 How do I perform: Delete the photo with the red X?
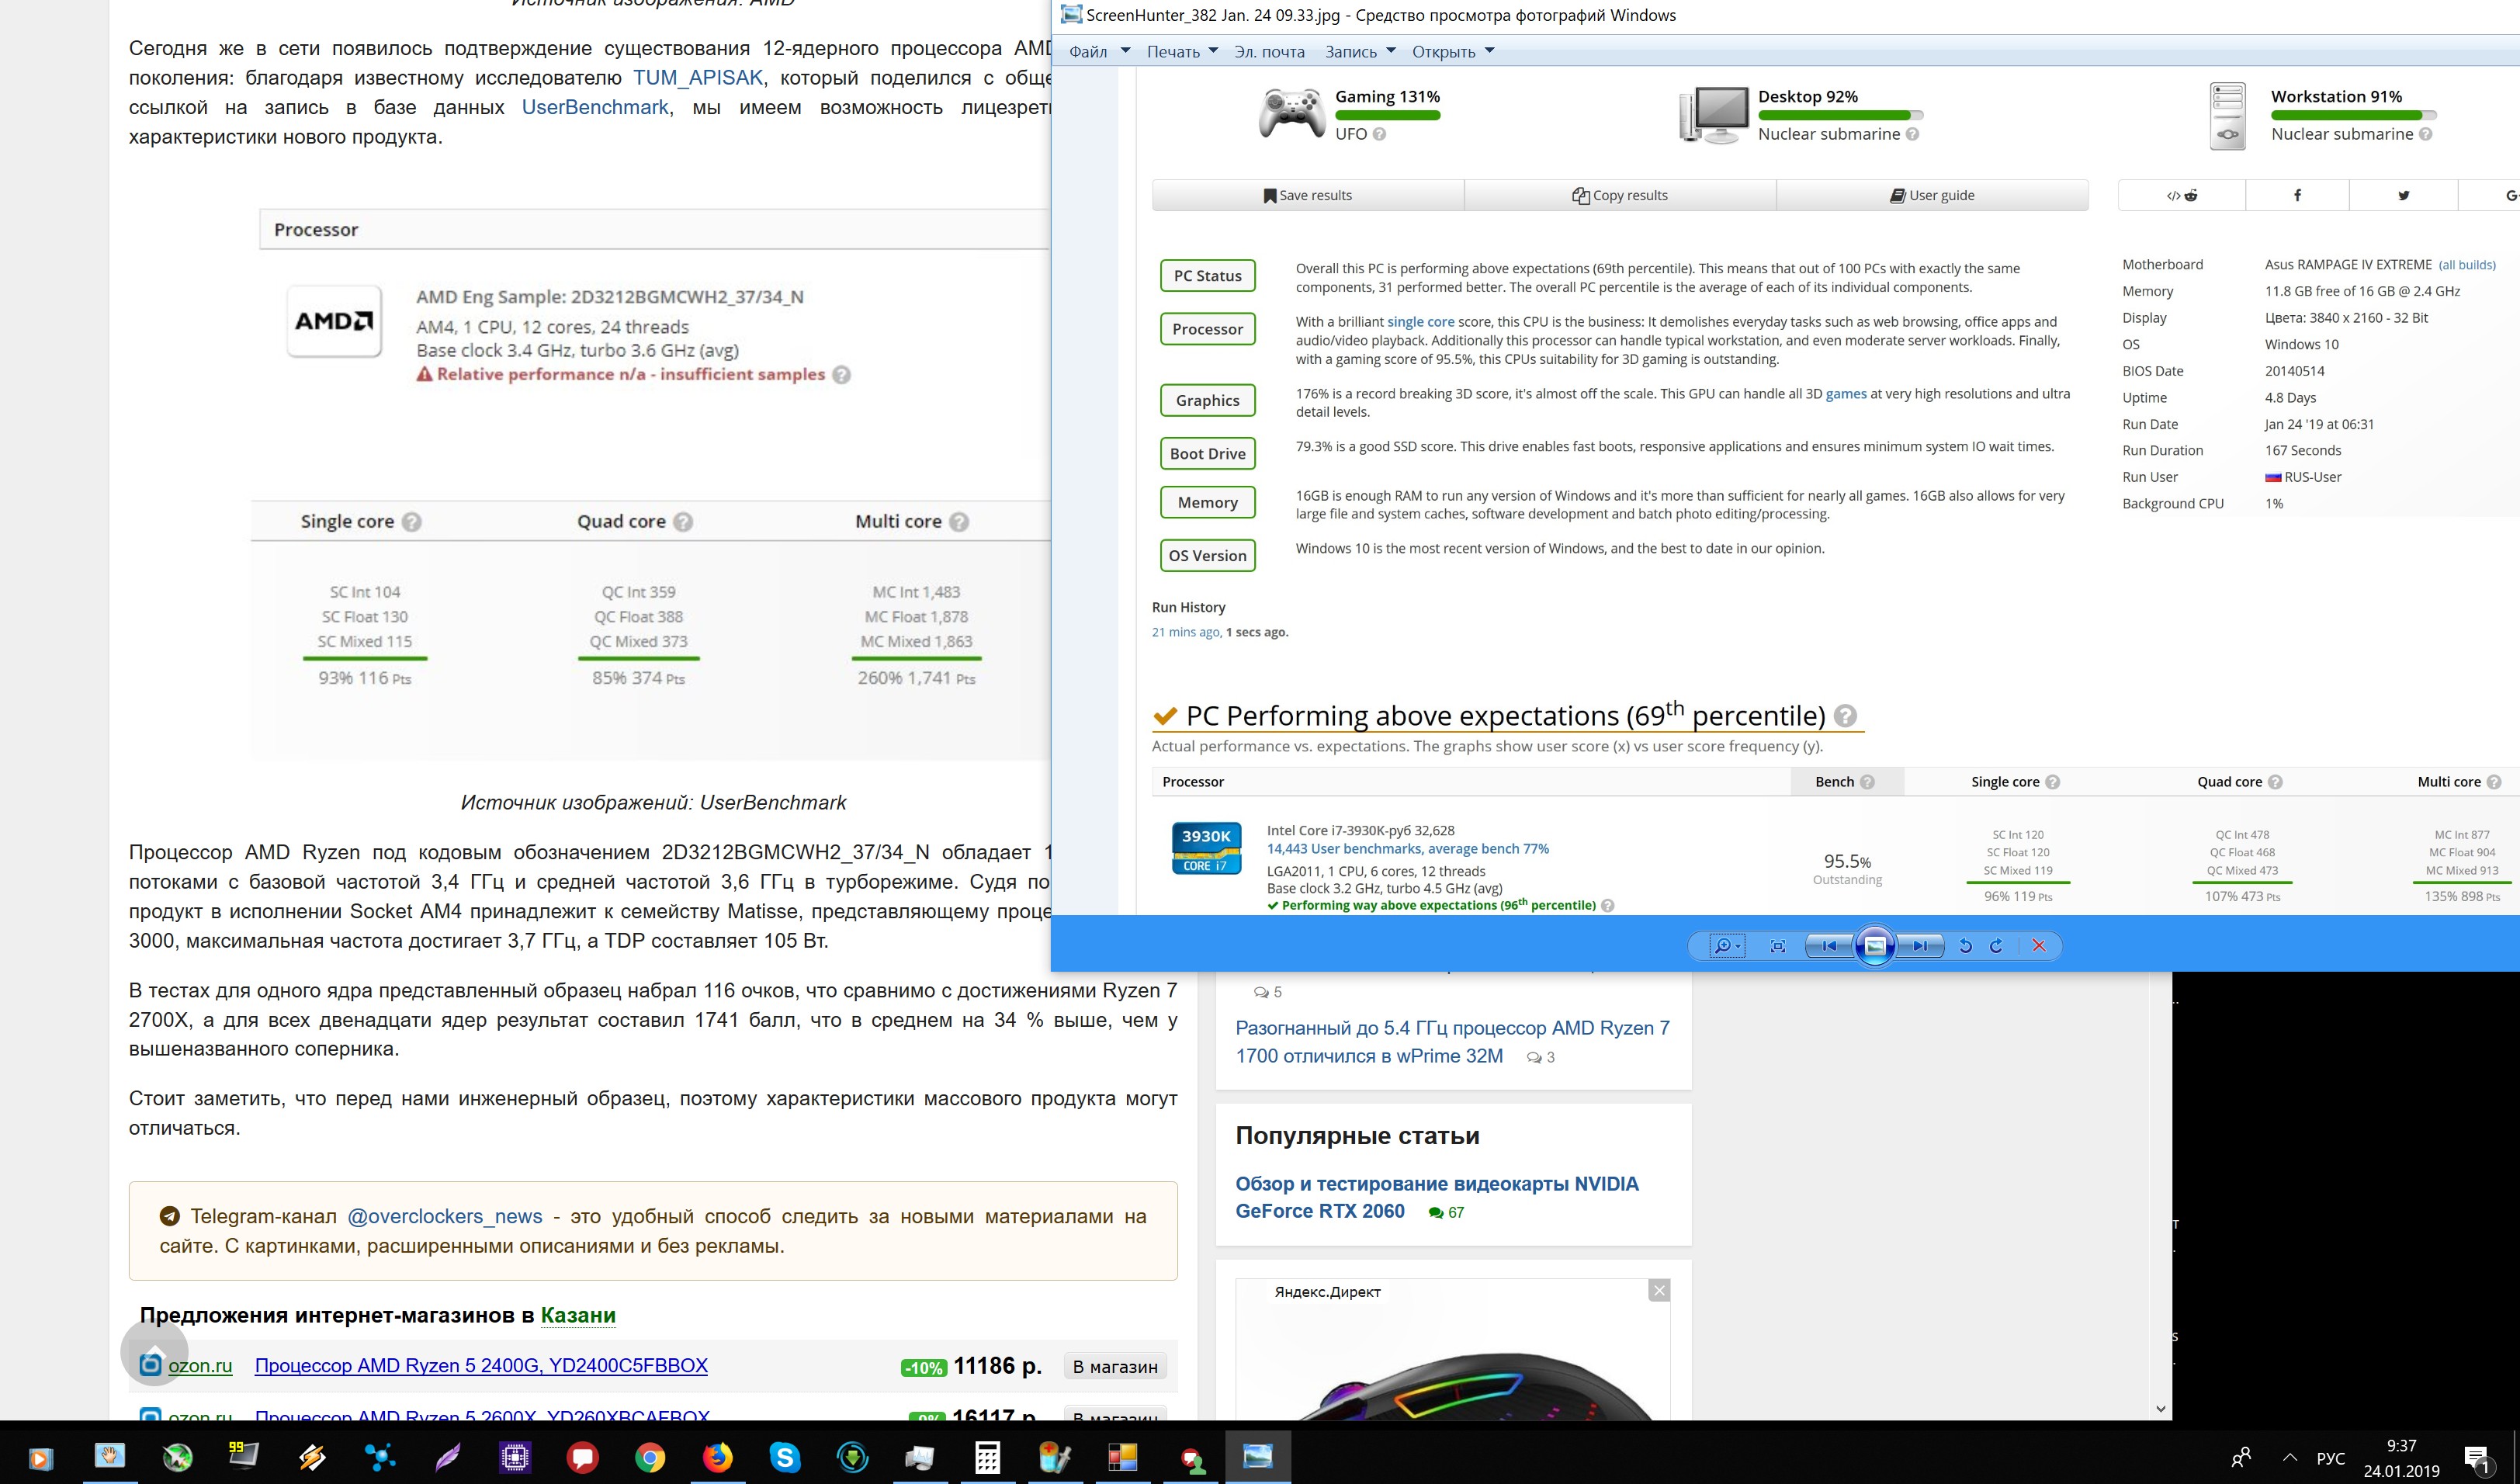point(2039,946)
